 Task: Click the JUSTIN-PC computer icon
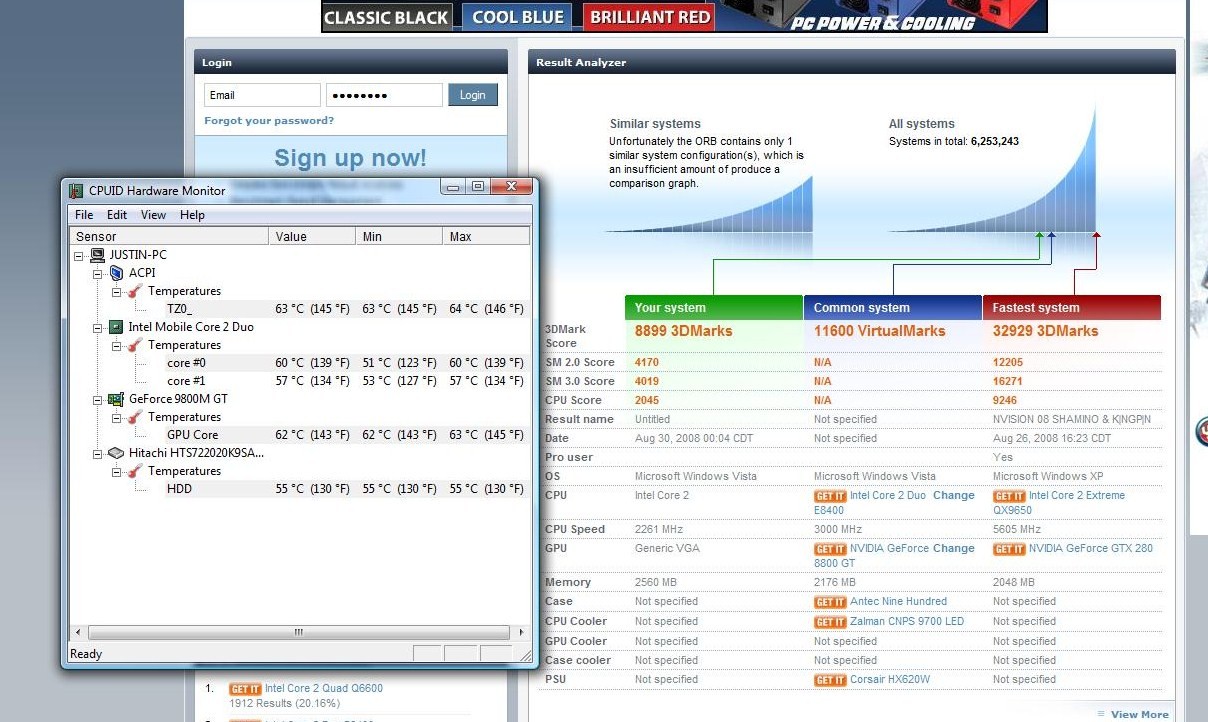point(97,255)
